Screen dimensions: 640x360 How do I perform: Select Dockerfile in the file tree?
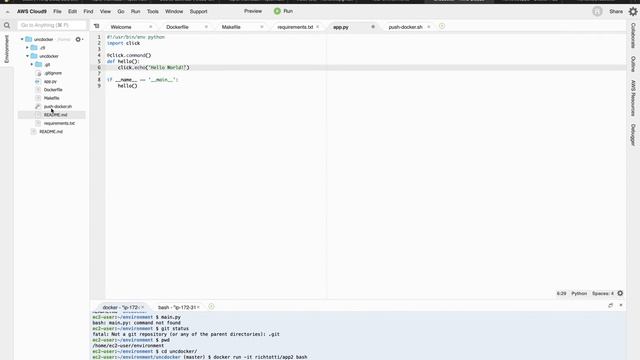(53, 90)
